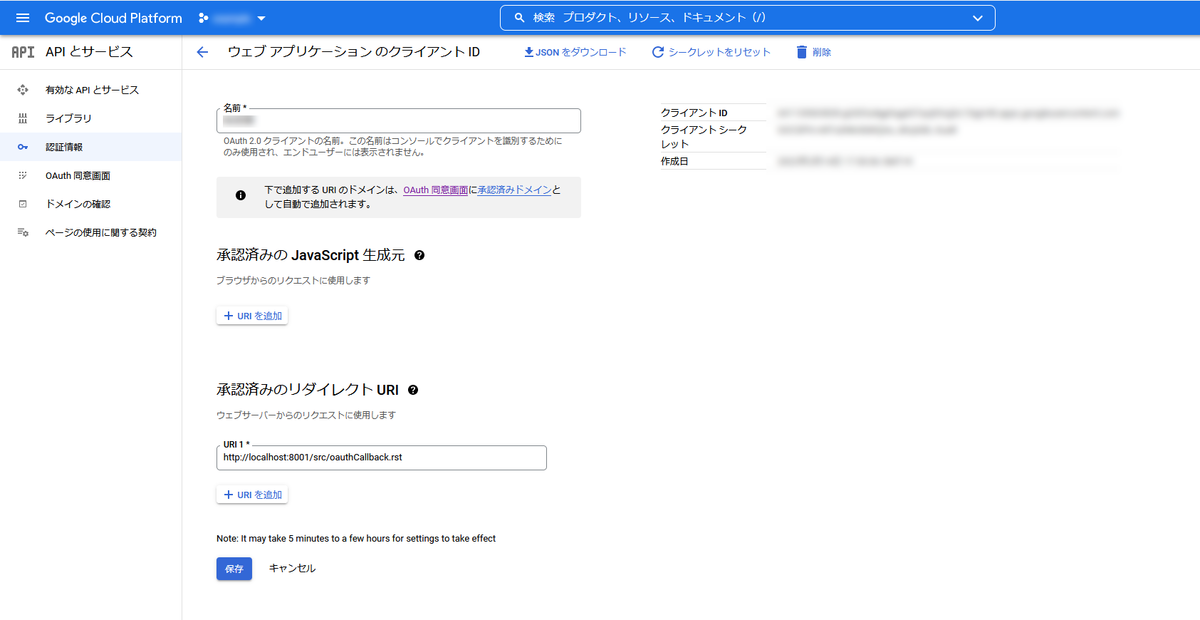The image size is (1200, 620).
Task: Click the 5 minutes settings note text
Action: pyautogui.click(x=356, y=538)
